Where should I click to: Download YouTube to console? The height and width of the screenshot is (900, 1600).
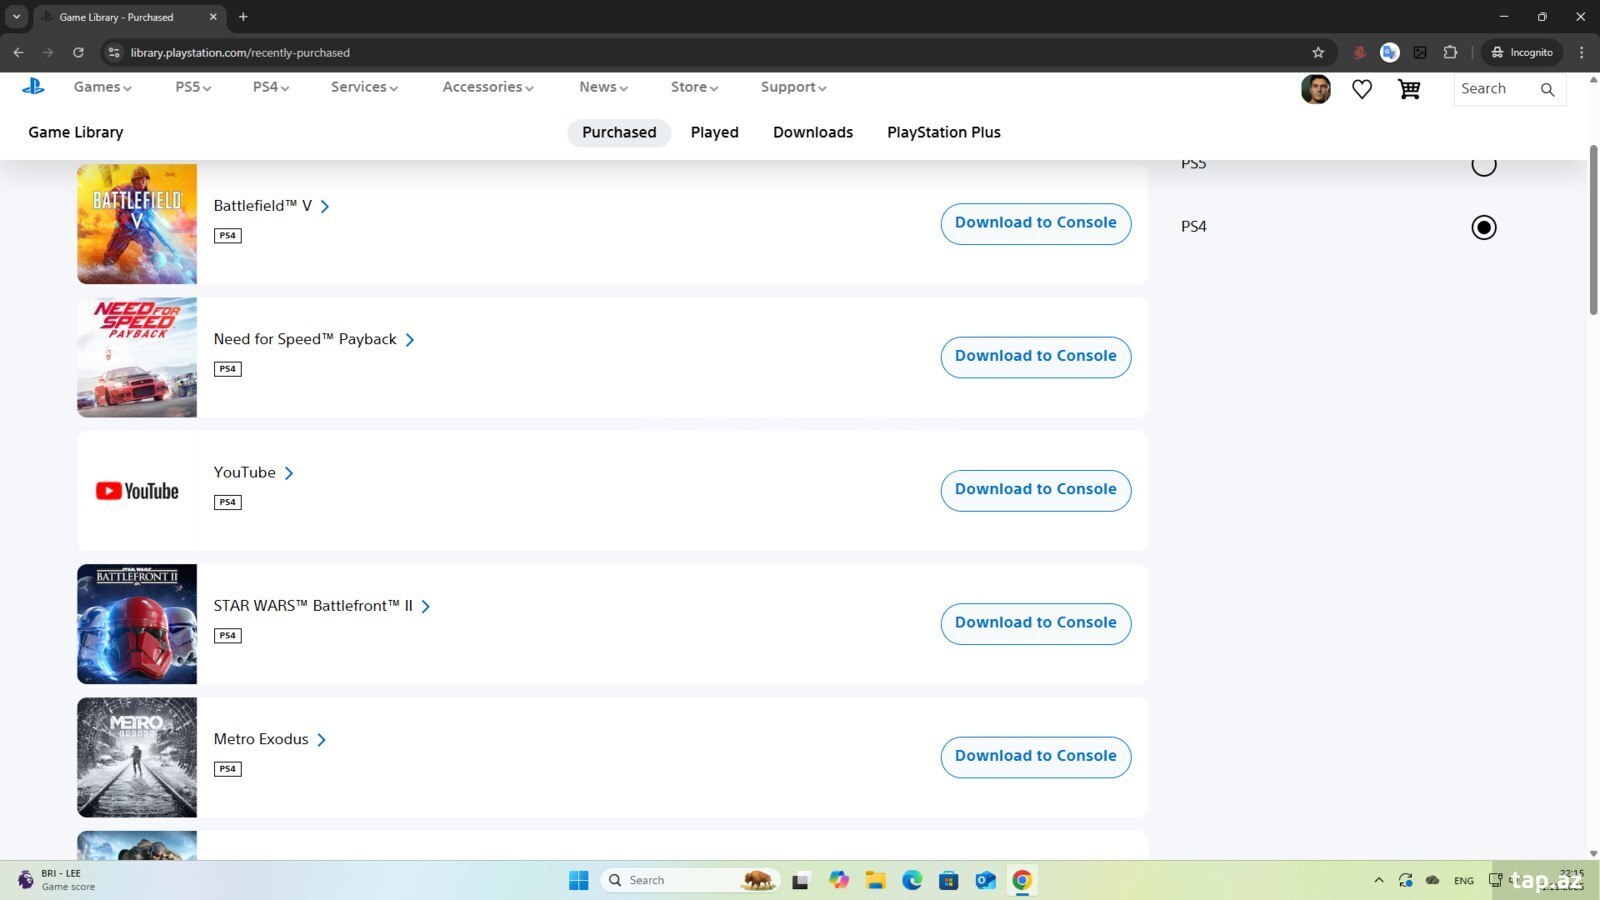[x=1036, y=490]
